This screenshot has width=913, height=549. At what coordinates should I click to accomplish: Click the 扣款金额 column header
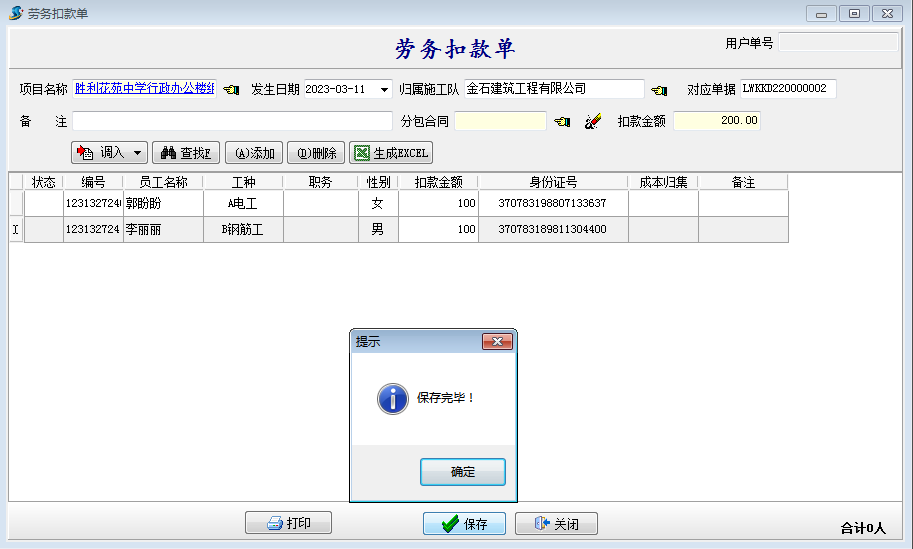pos(438,182)
